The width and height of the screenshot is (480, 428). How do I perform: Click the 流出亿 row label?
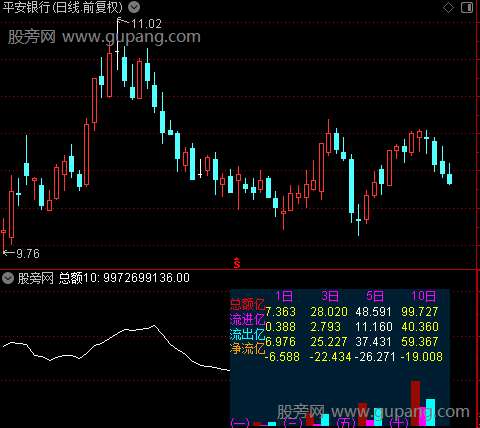[x=247, y=334]
